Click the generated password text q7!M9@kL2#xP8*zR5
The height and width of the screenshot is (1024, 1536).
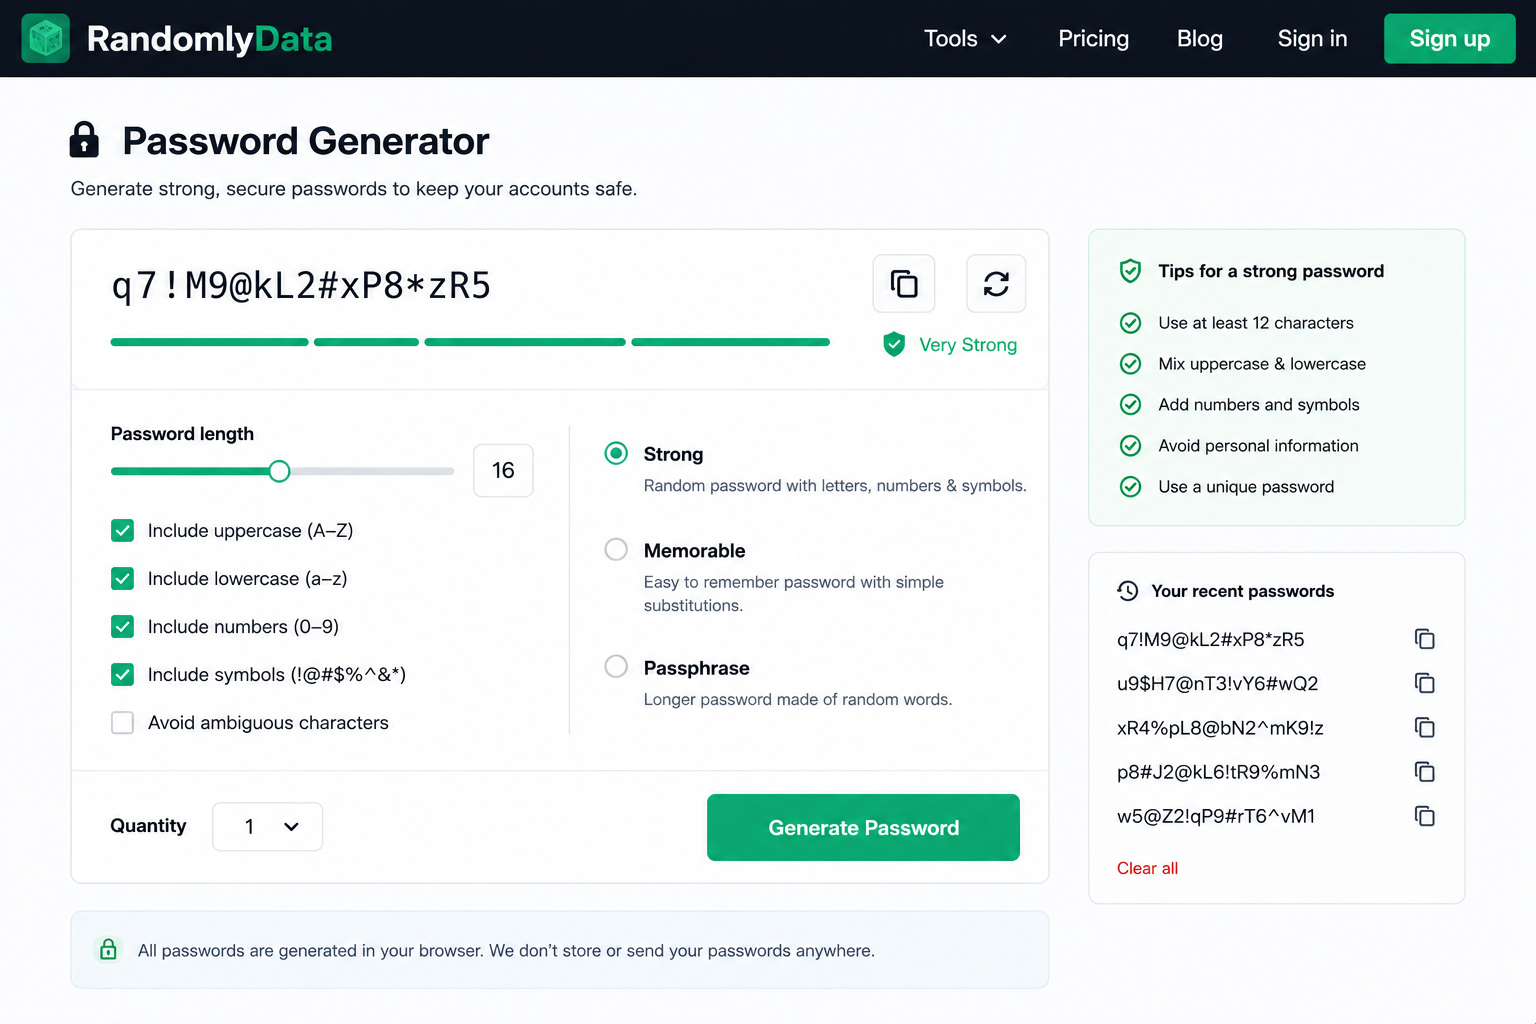coord(301,286)
